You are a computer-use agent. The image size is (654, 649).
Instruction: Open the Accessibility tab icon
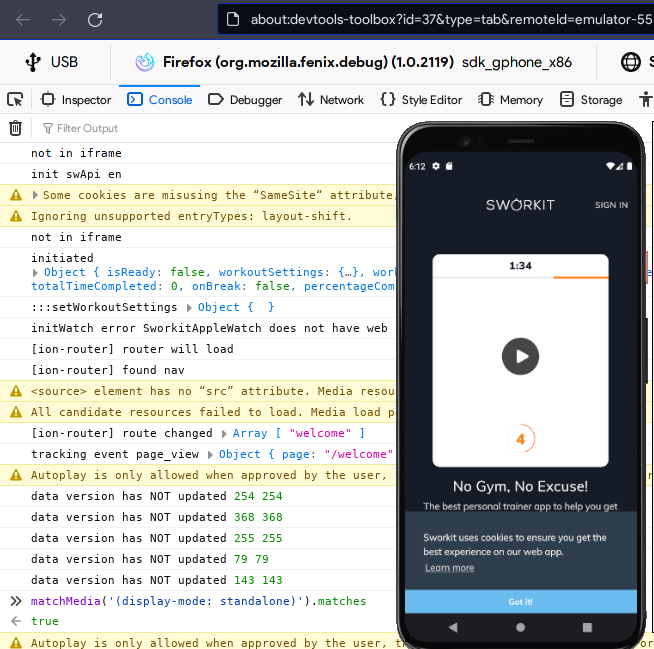click(x=645, y=100)
